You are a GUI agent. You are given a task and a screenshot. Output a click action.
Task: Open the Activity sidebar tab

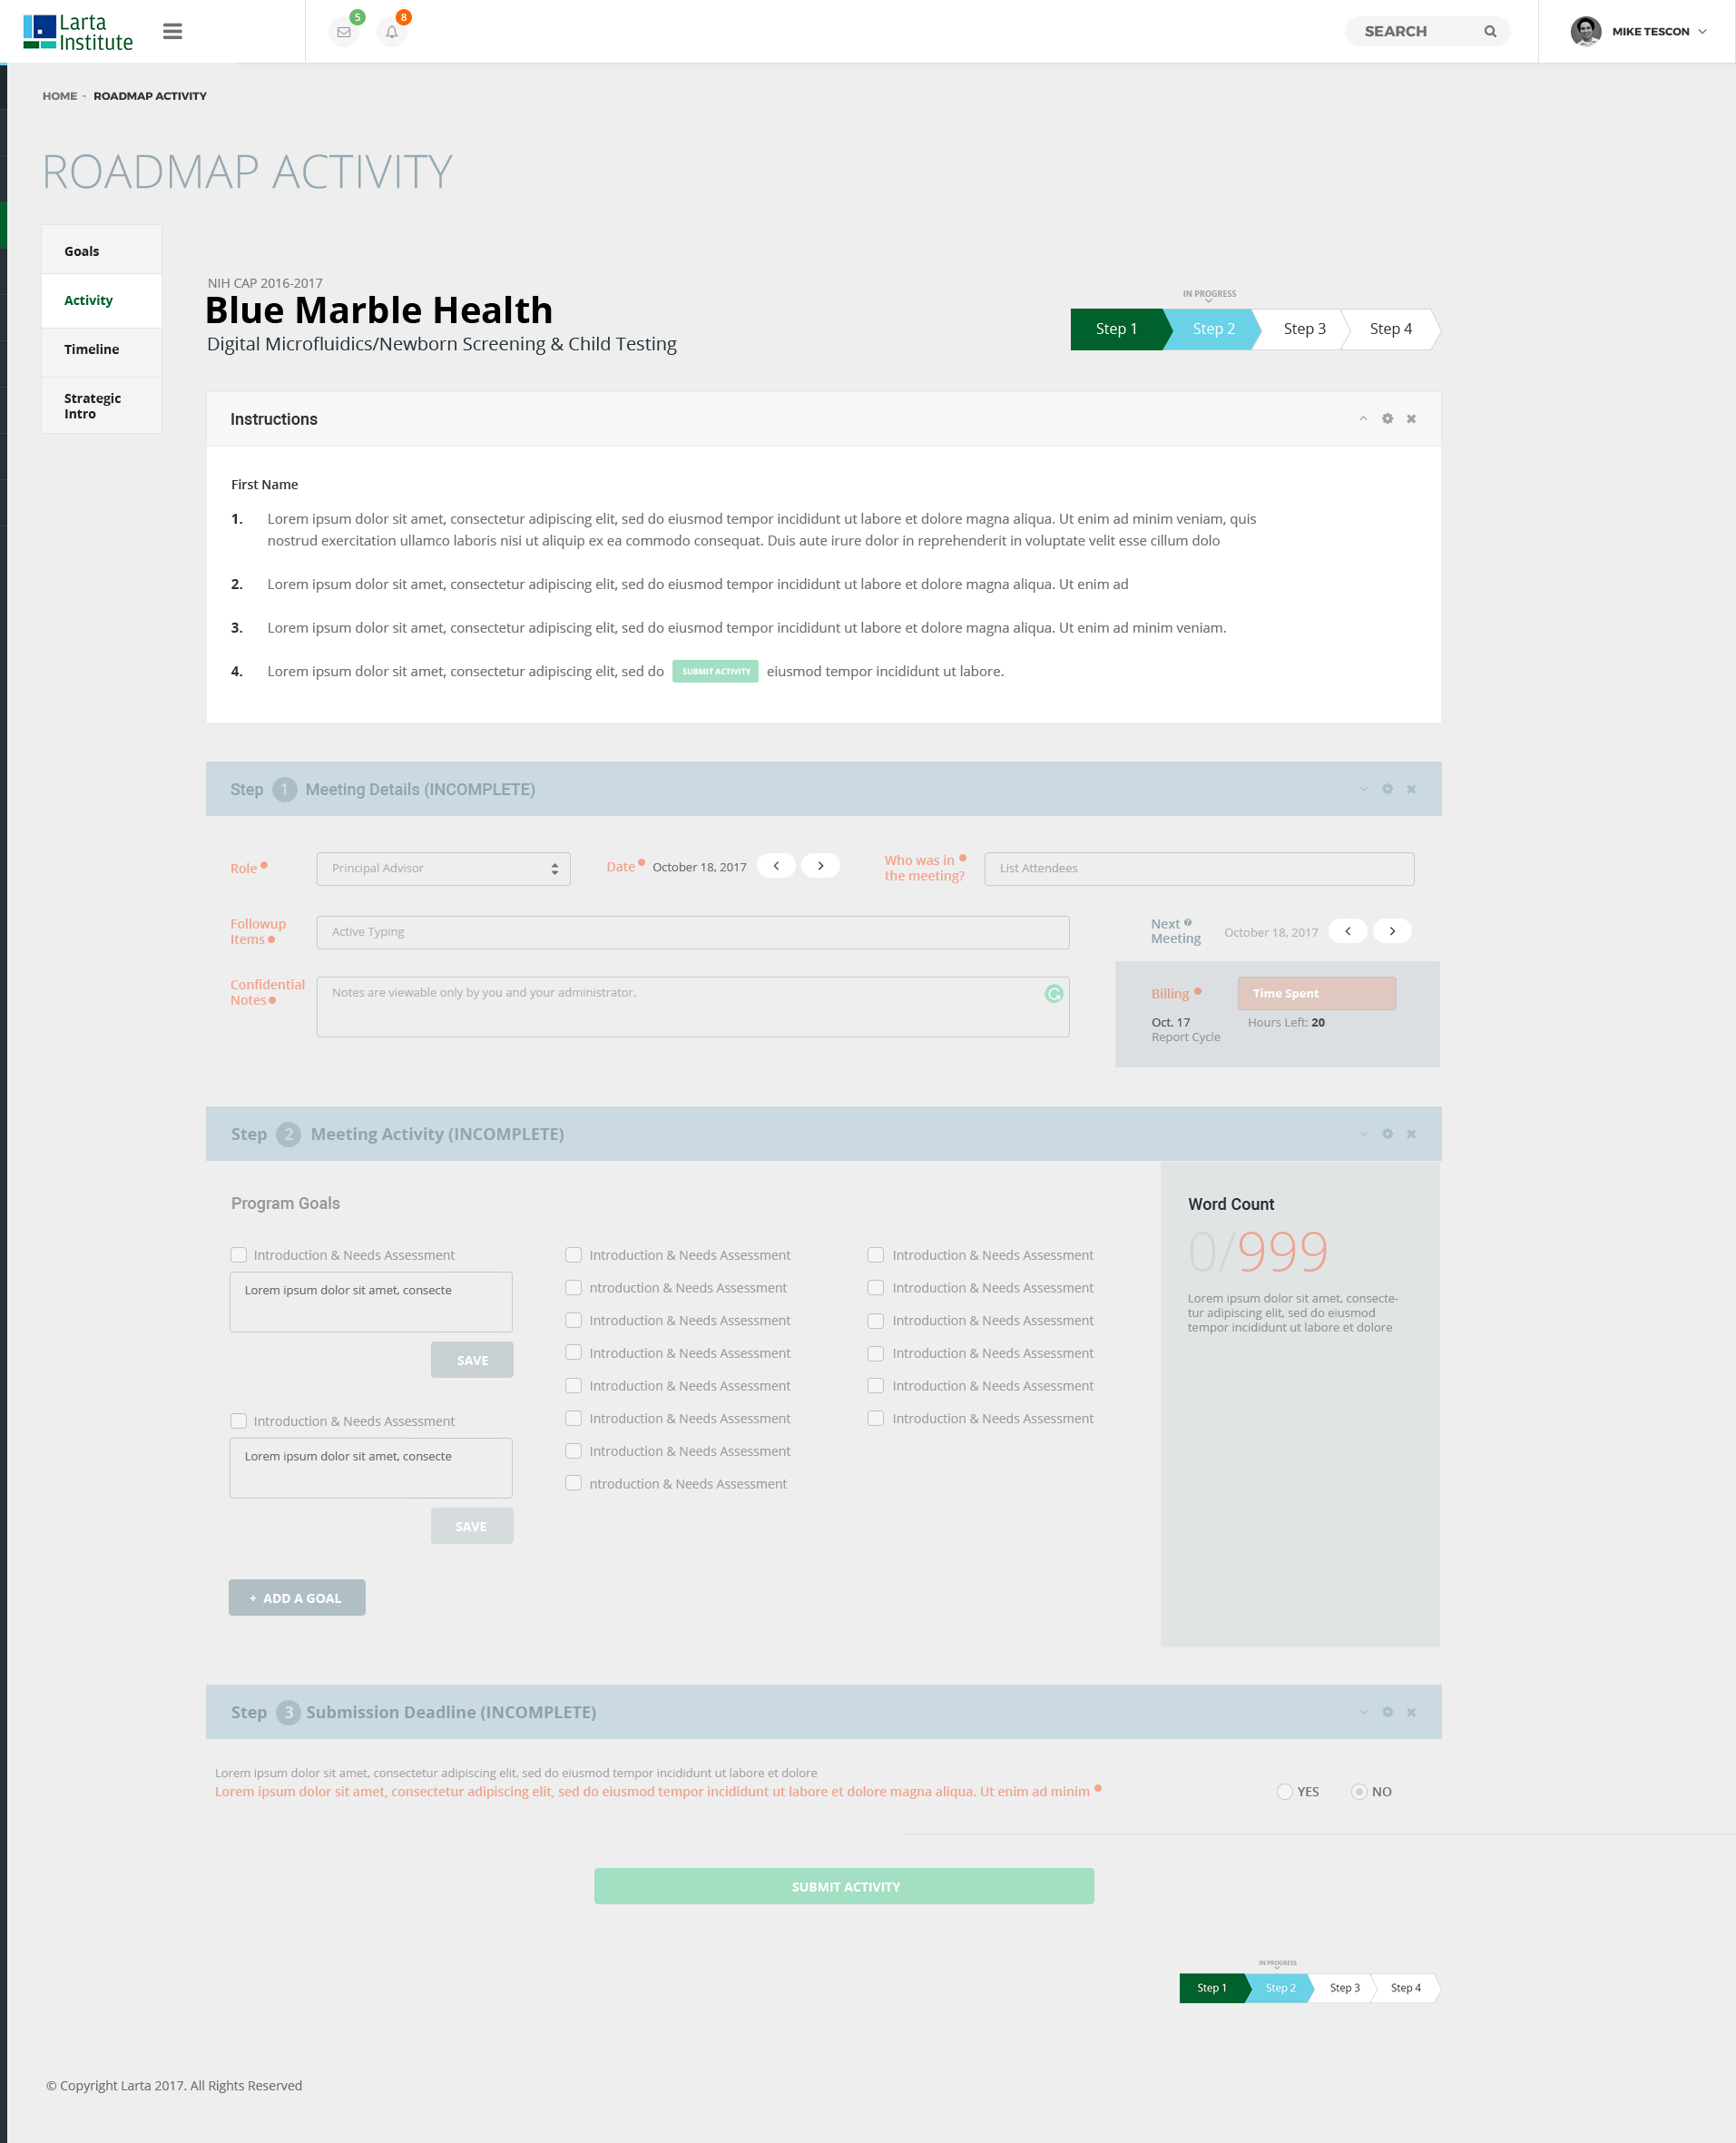click(101, 300)
